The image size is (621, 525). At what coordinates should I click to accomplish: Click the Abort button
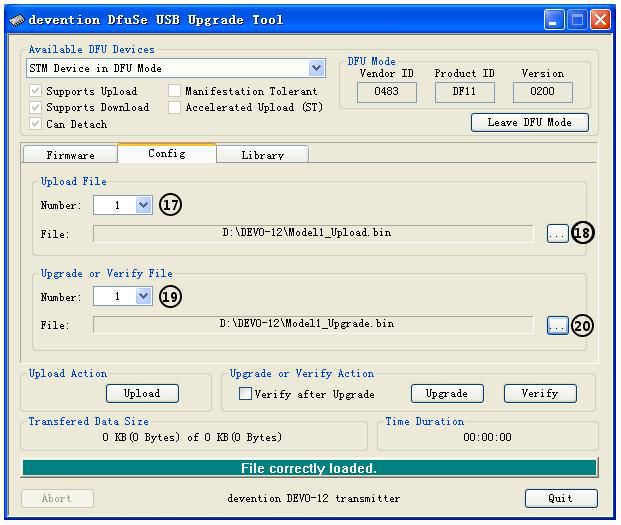point(57,498)
